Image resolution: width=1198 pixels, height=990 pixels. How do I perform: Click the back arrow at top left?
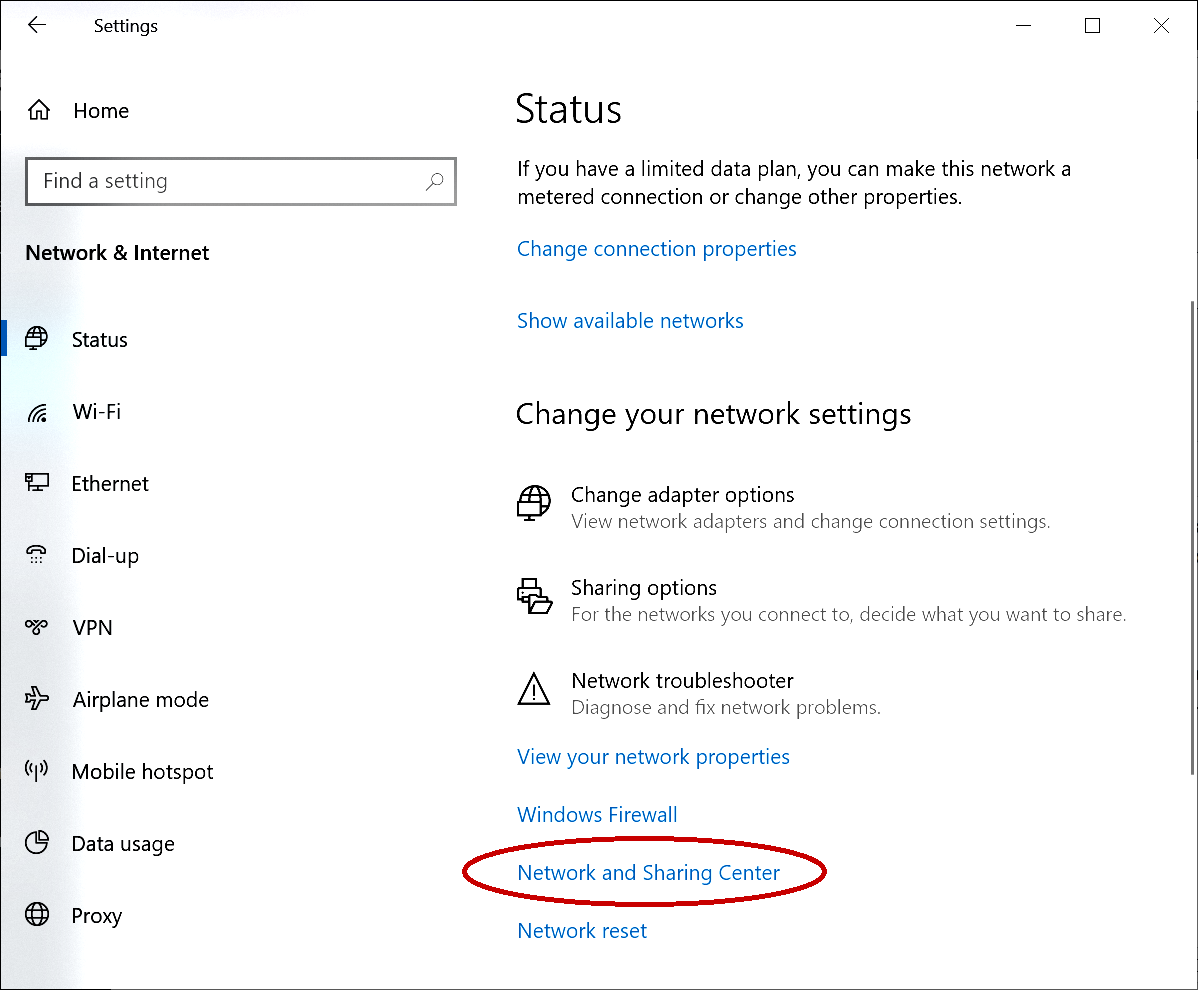coord(37,25)
